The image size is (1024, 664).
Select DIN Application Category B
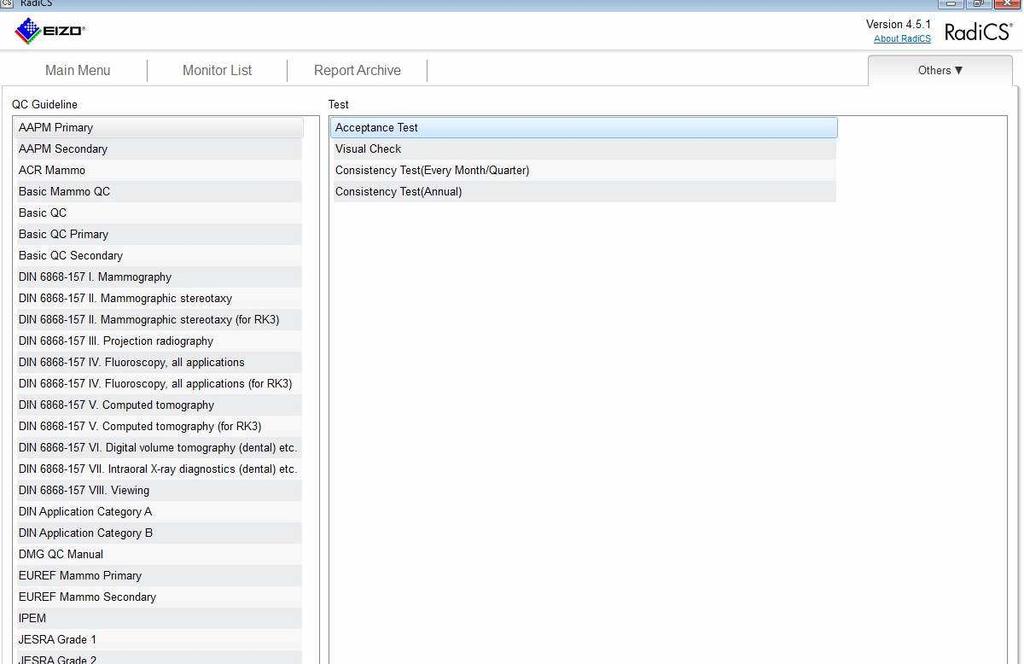click(159, 533)
